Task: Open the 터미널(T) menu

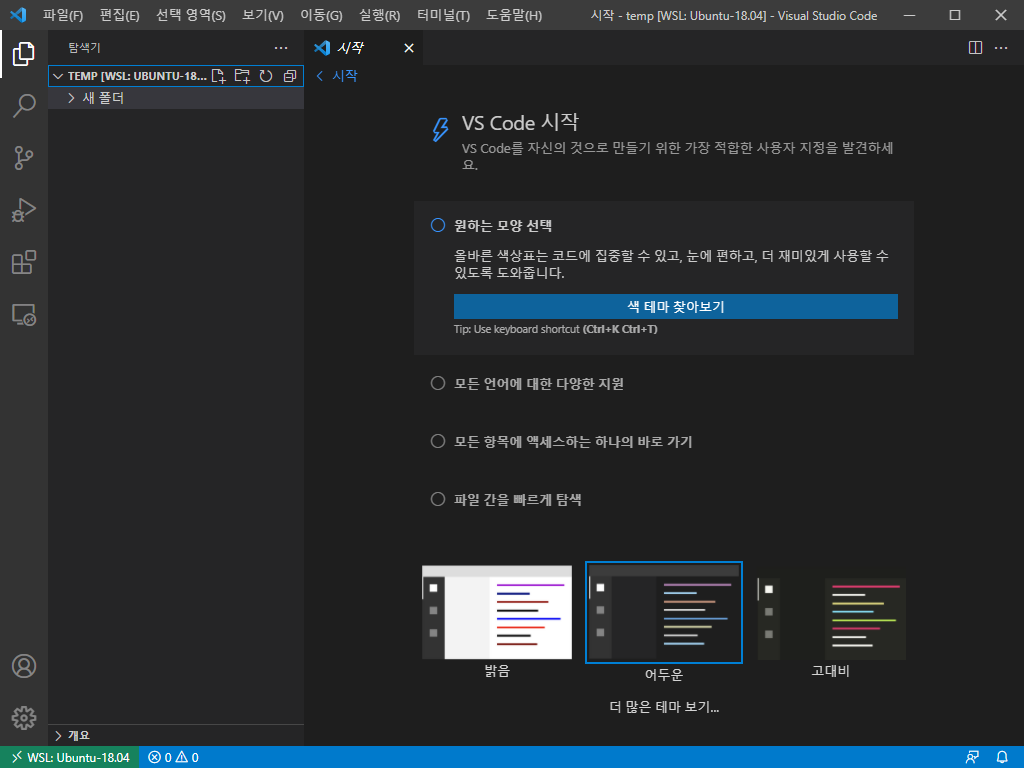Action: (443, 15)
